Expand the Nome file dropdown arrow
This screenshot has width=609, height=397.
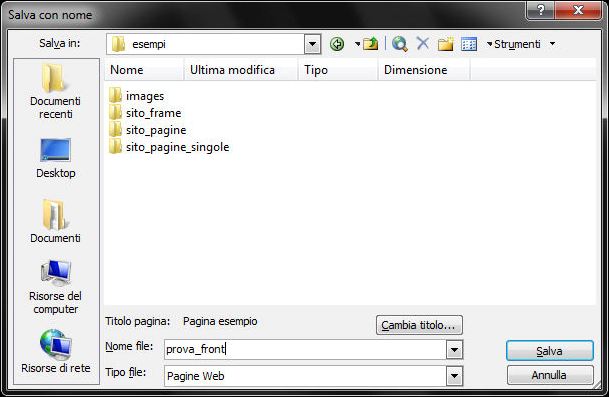(454, 350)
